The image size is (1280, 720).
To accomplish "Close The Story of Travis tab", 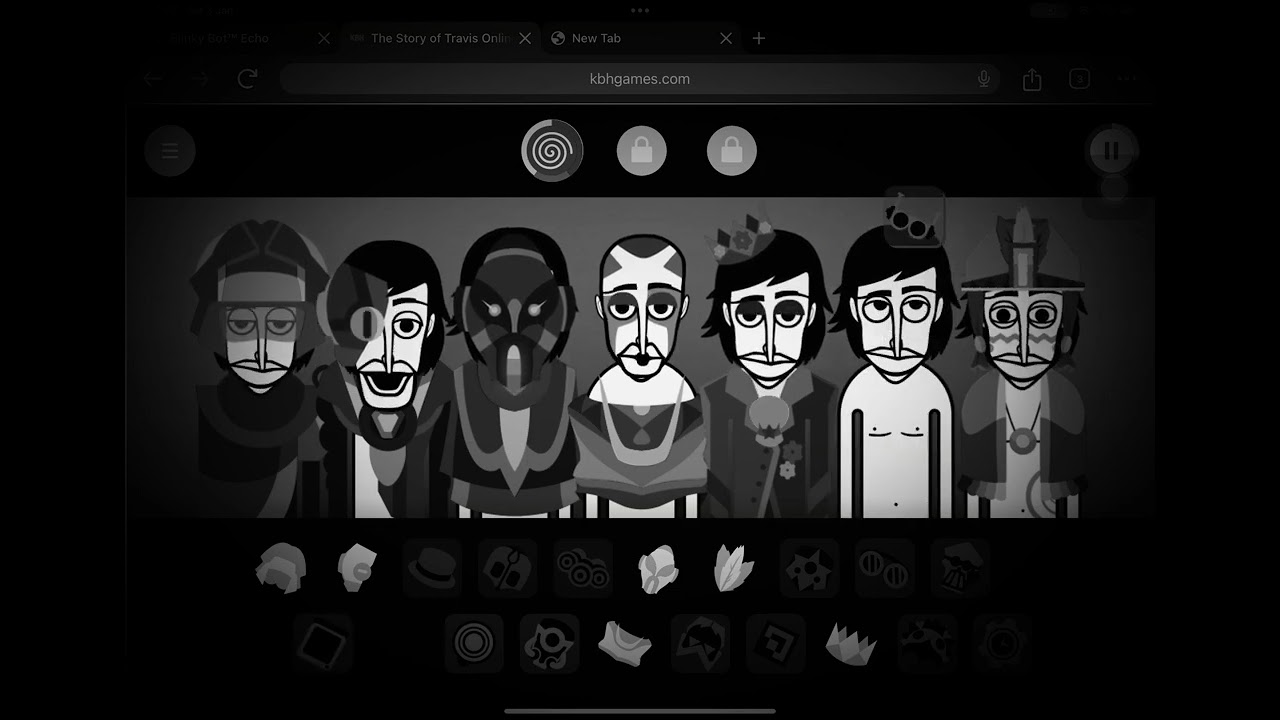I will [x=525, y=38].
